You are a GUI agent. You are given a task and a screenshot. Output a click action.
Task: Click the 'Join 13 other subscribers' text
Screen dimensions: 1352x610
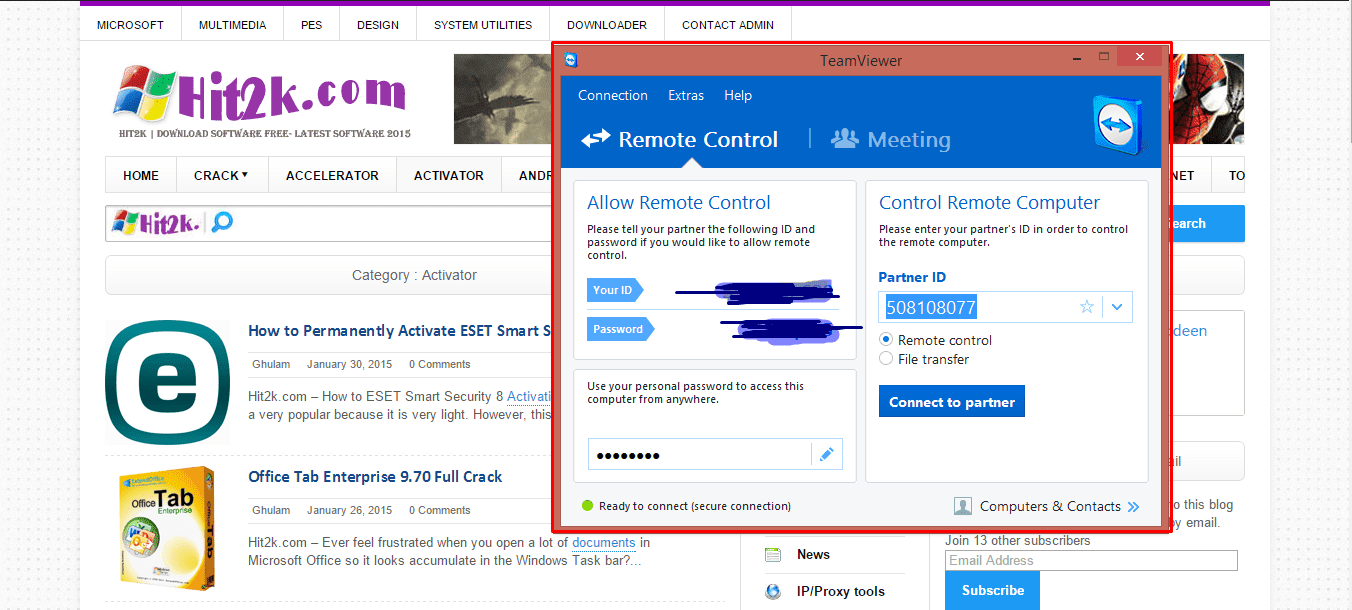[x=1017, y=541]
